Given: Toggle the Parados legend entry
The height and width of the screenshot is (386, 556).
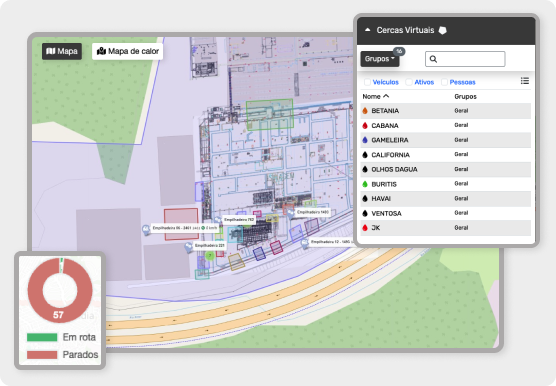Looking at the screenshot, I should [62, 354].
